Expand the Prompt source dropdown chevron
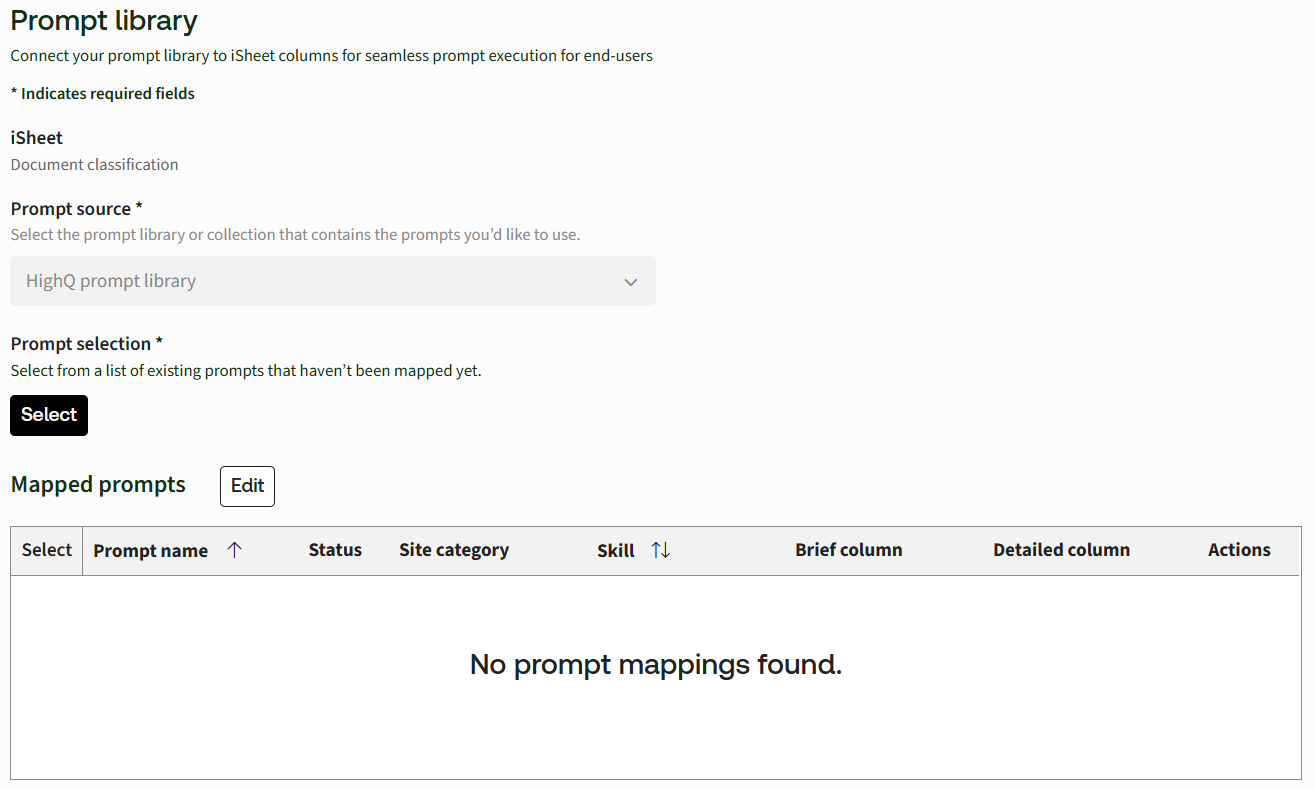This screenshot has width=1314, height=790. point(630,282)
